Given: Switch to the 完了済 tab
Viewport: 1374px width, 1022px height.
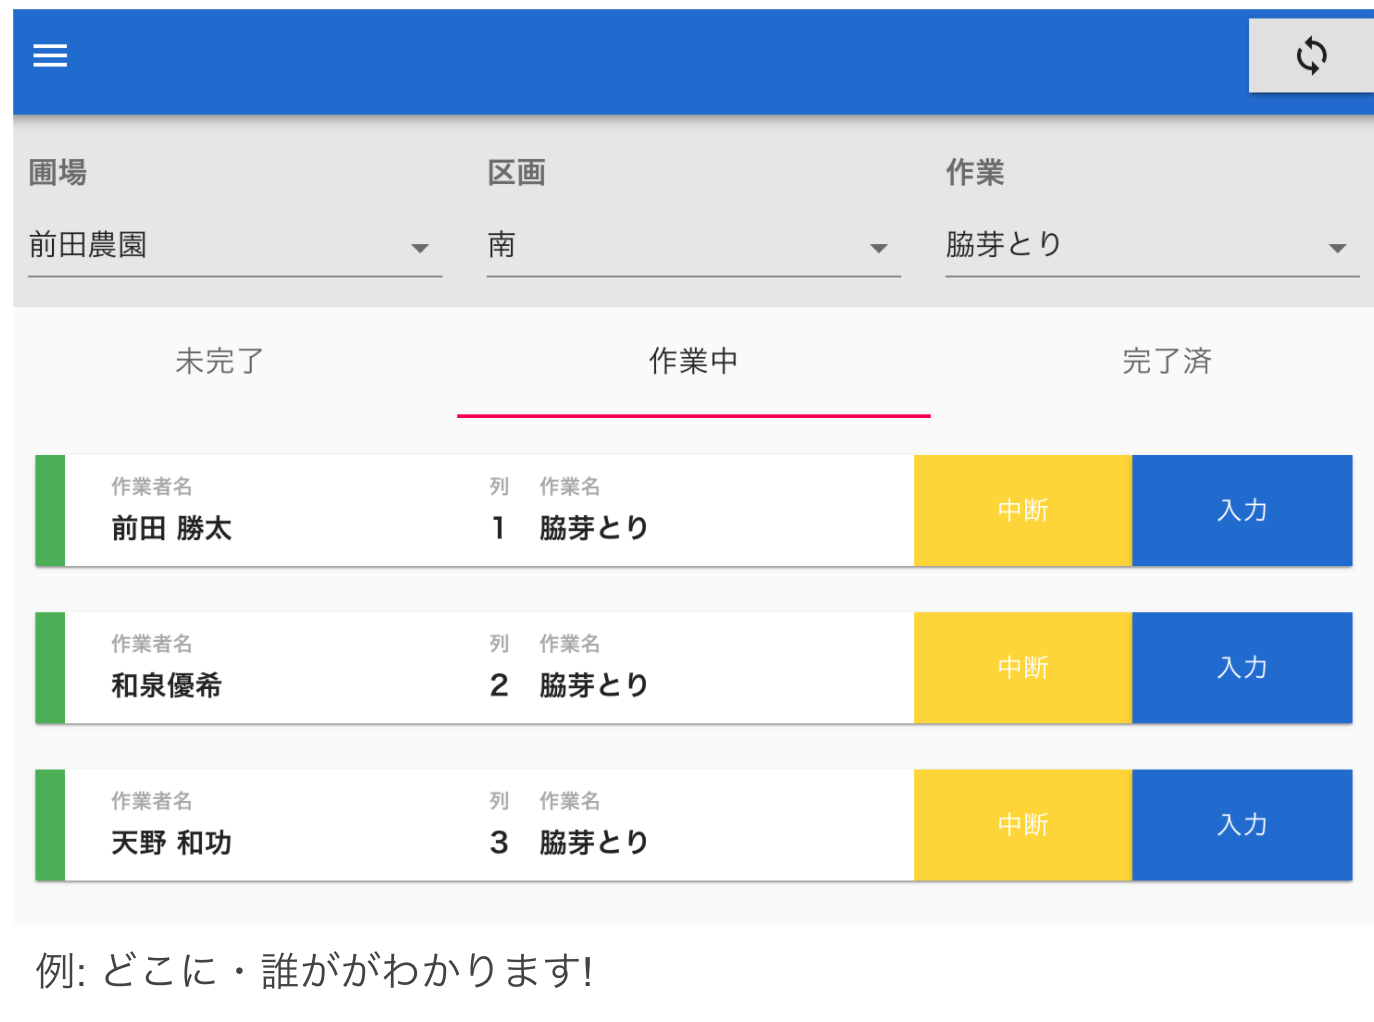Looking at the screenshot, I should coord(1166,362).
